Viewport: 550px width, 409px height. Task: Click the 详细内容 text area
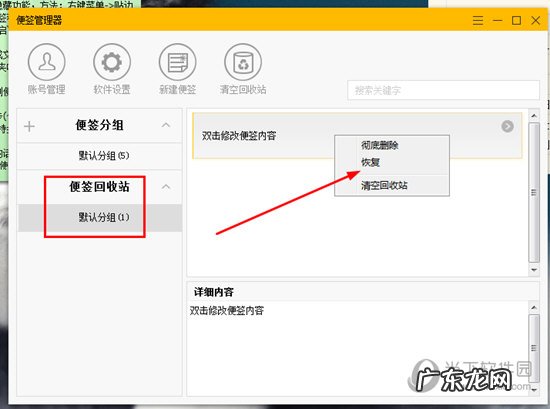pos(357,347)
